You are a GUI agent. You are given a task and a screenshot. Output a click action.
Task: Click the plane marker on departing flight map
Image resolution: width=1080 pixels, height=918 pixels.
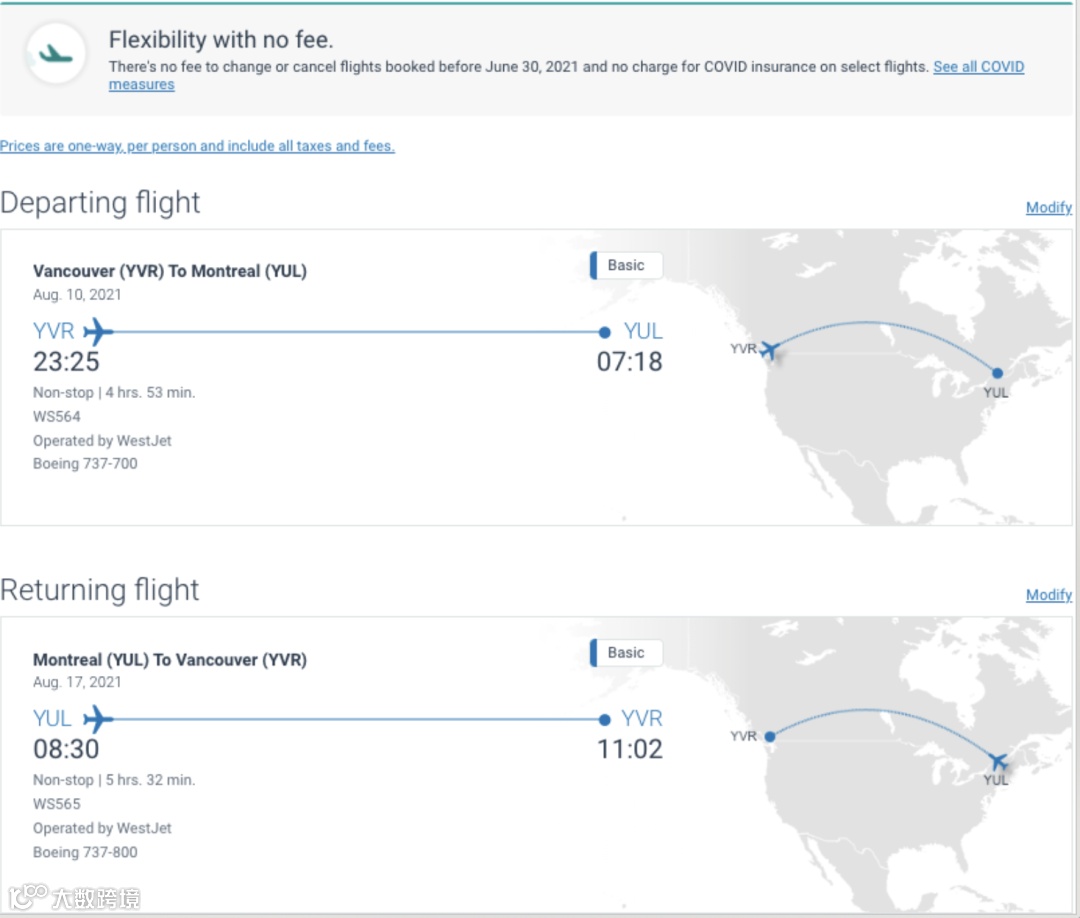pos(769,349)
